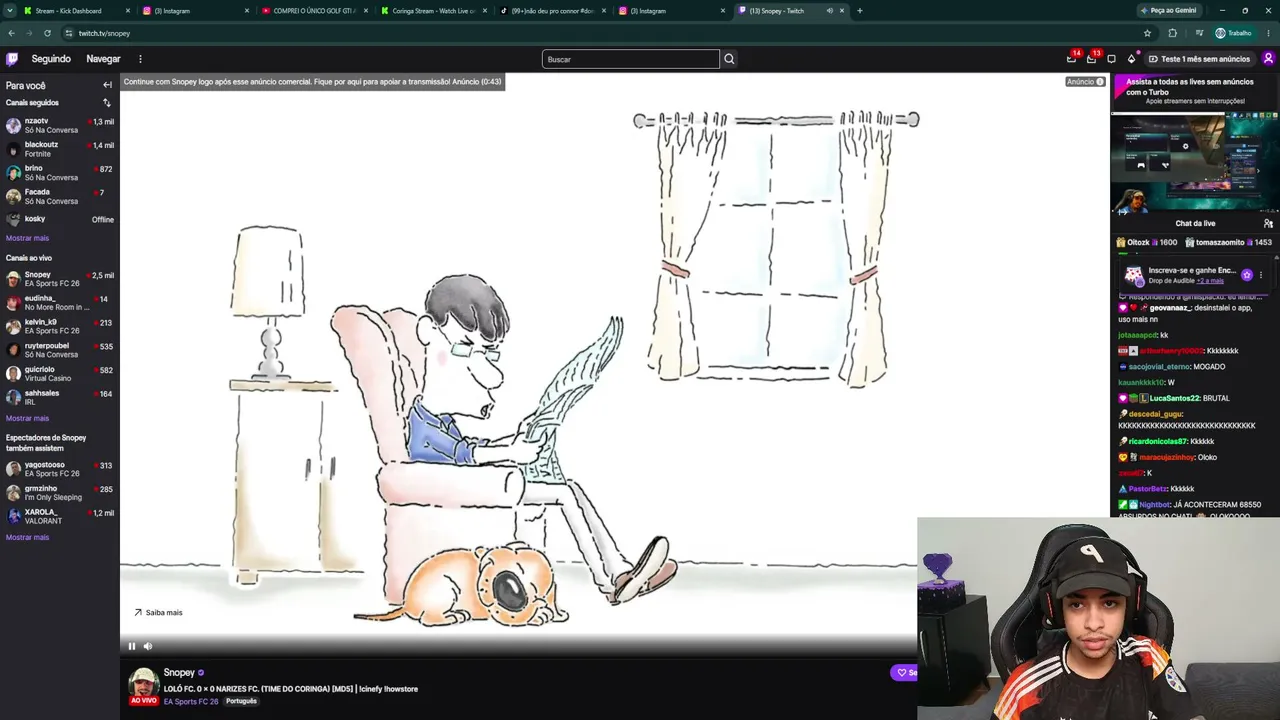Open the Seguindo navigation item
This screenshot has height=720, width=1280.
point(51,59)
